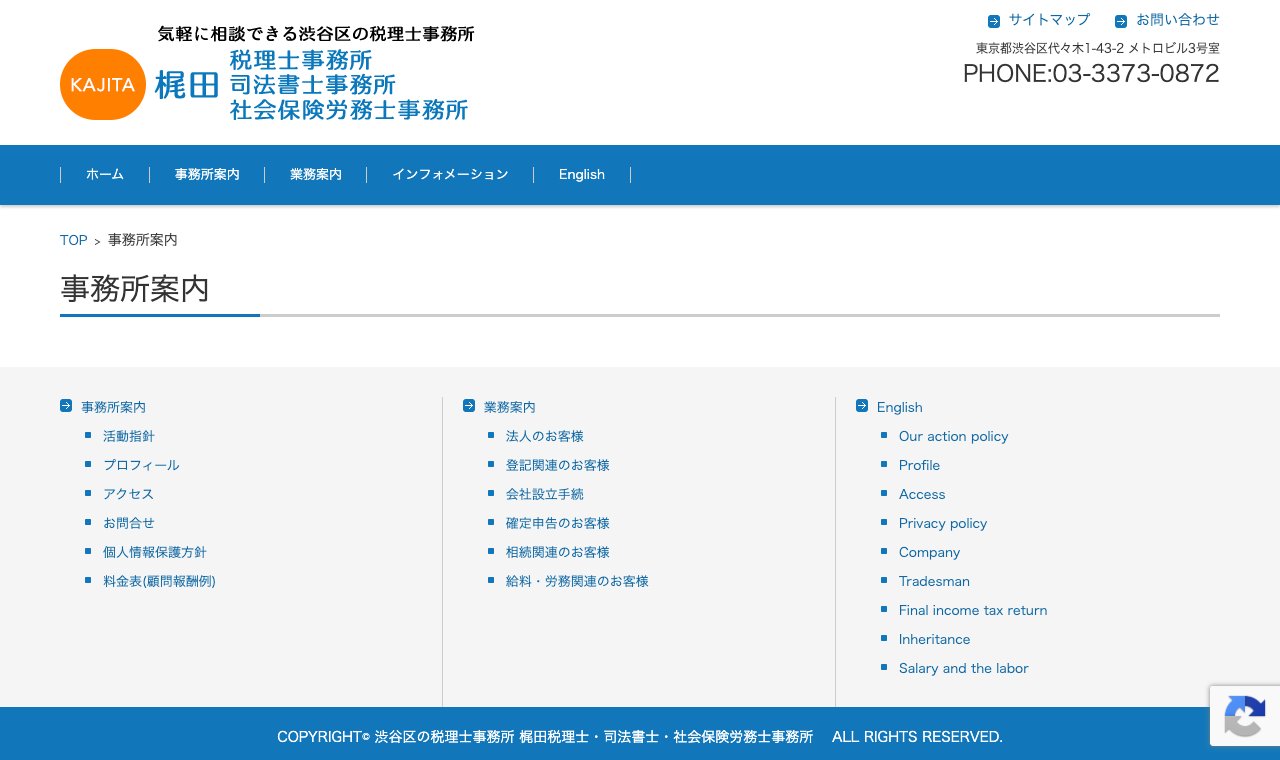The image size is (1280, 760).
Task: Open 業務案内 in the navigation bar
Action: pyautogui.click(x=316, y=174)
